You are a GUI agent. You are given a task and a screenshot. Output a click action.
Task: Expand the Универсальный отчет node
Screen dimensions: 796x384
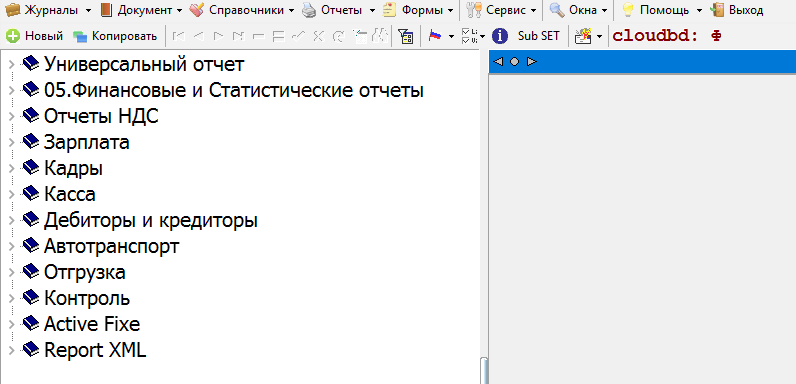(12, 64)
